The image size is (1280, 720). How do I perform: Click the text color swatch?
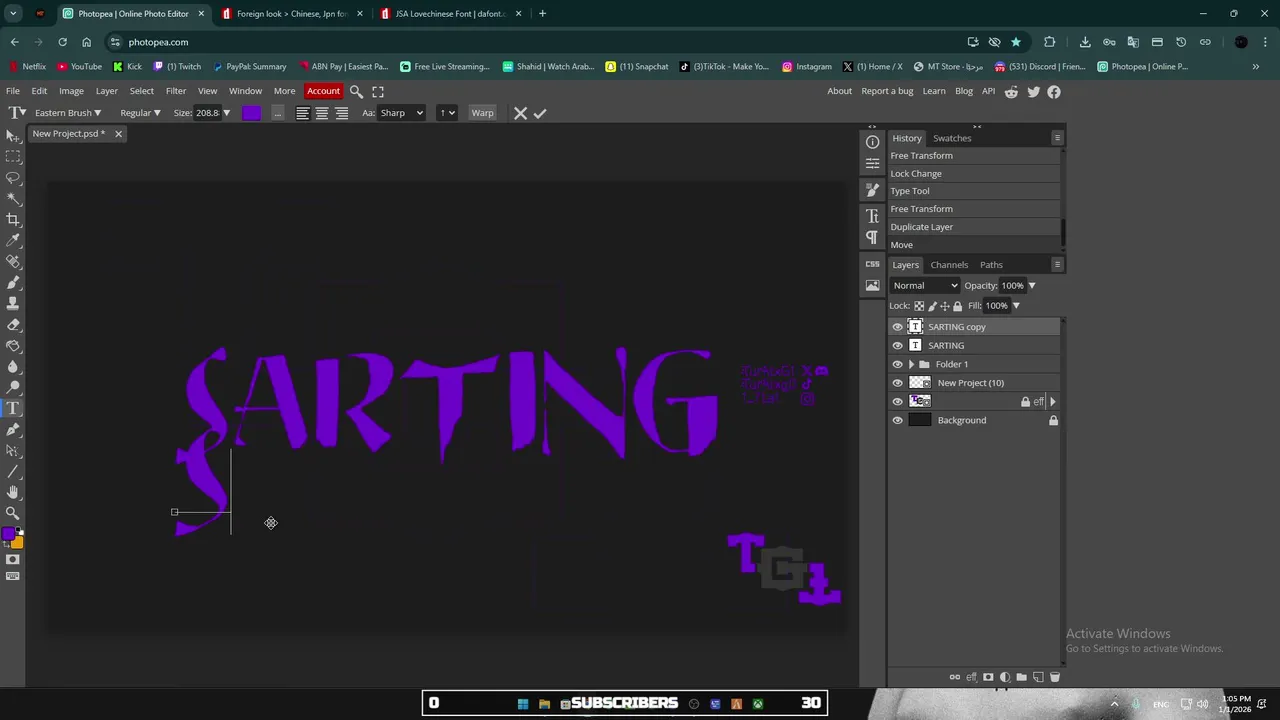(251, 113)
